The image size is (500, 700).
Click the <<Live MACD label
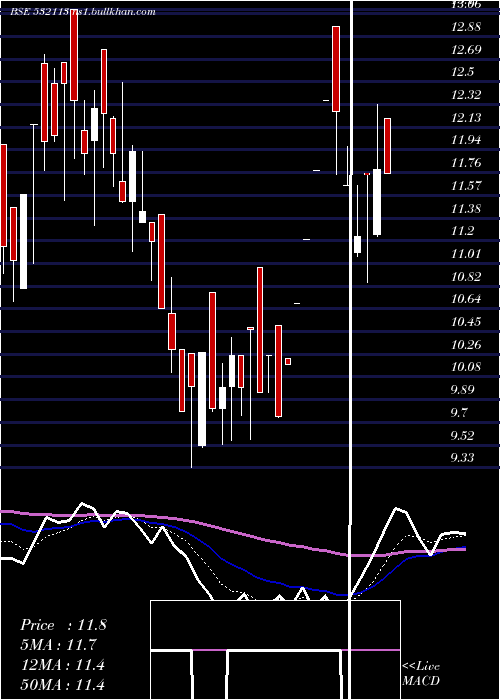click(421, 673)
